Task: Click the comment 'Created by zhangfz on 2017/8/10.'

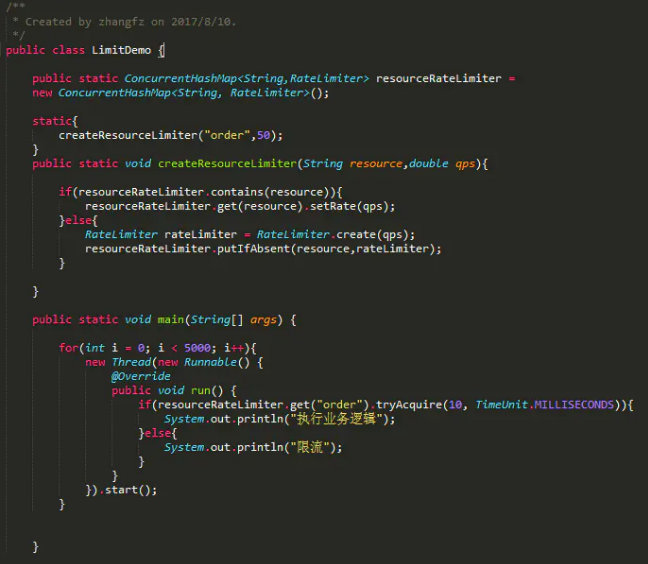Action: coord(131,22)
